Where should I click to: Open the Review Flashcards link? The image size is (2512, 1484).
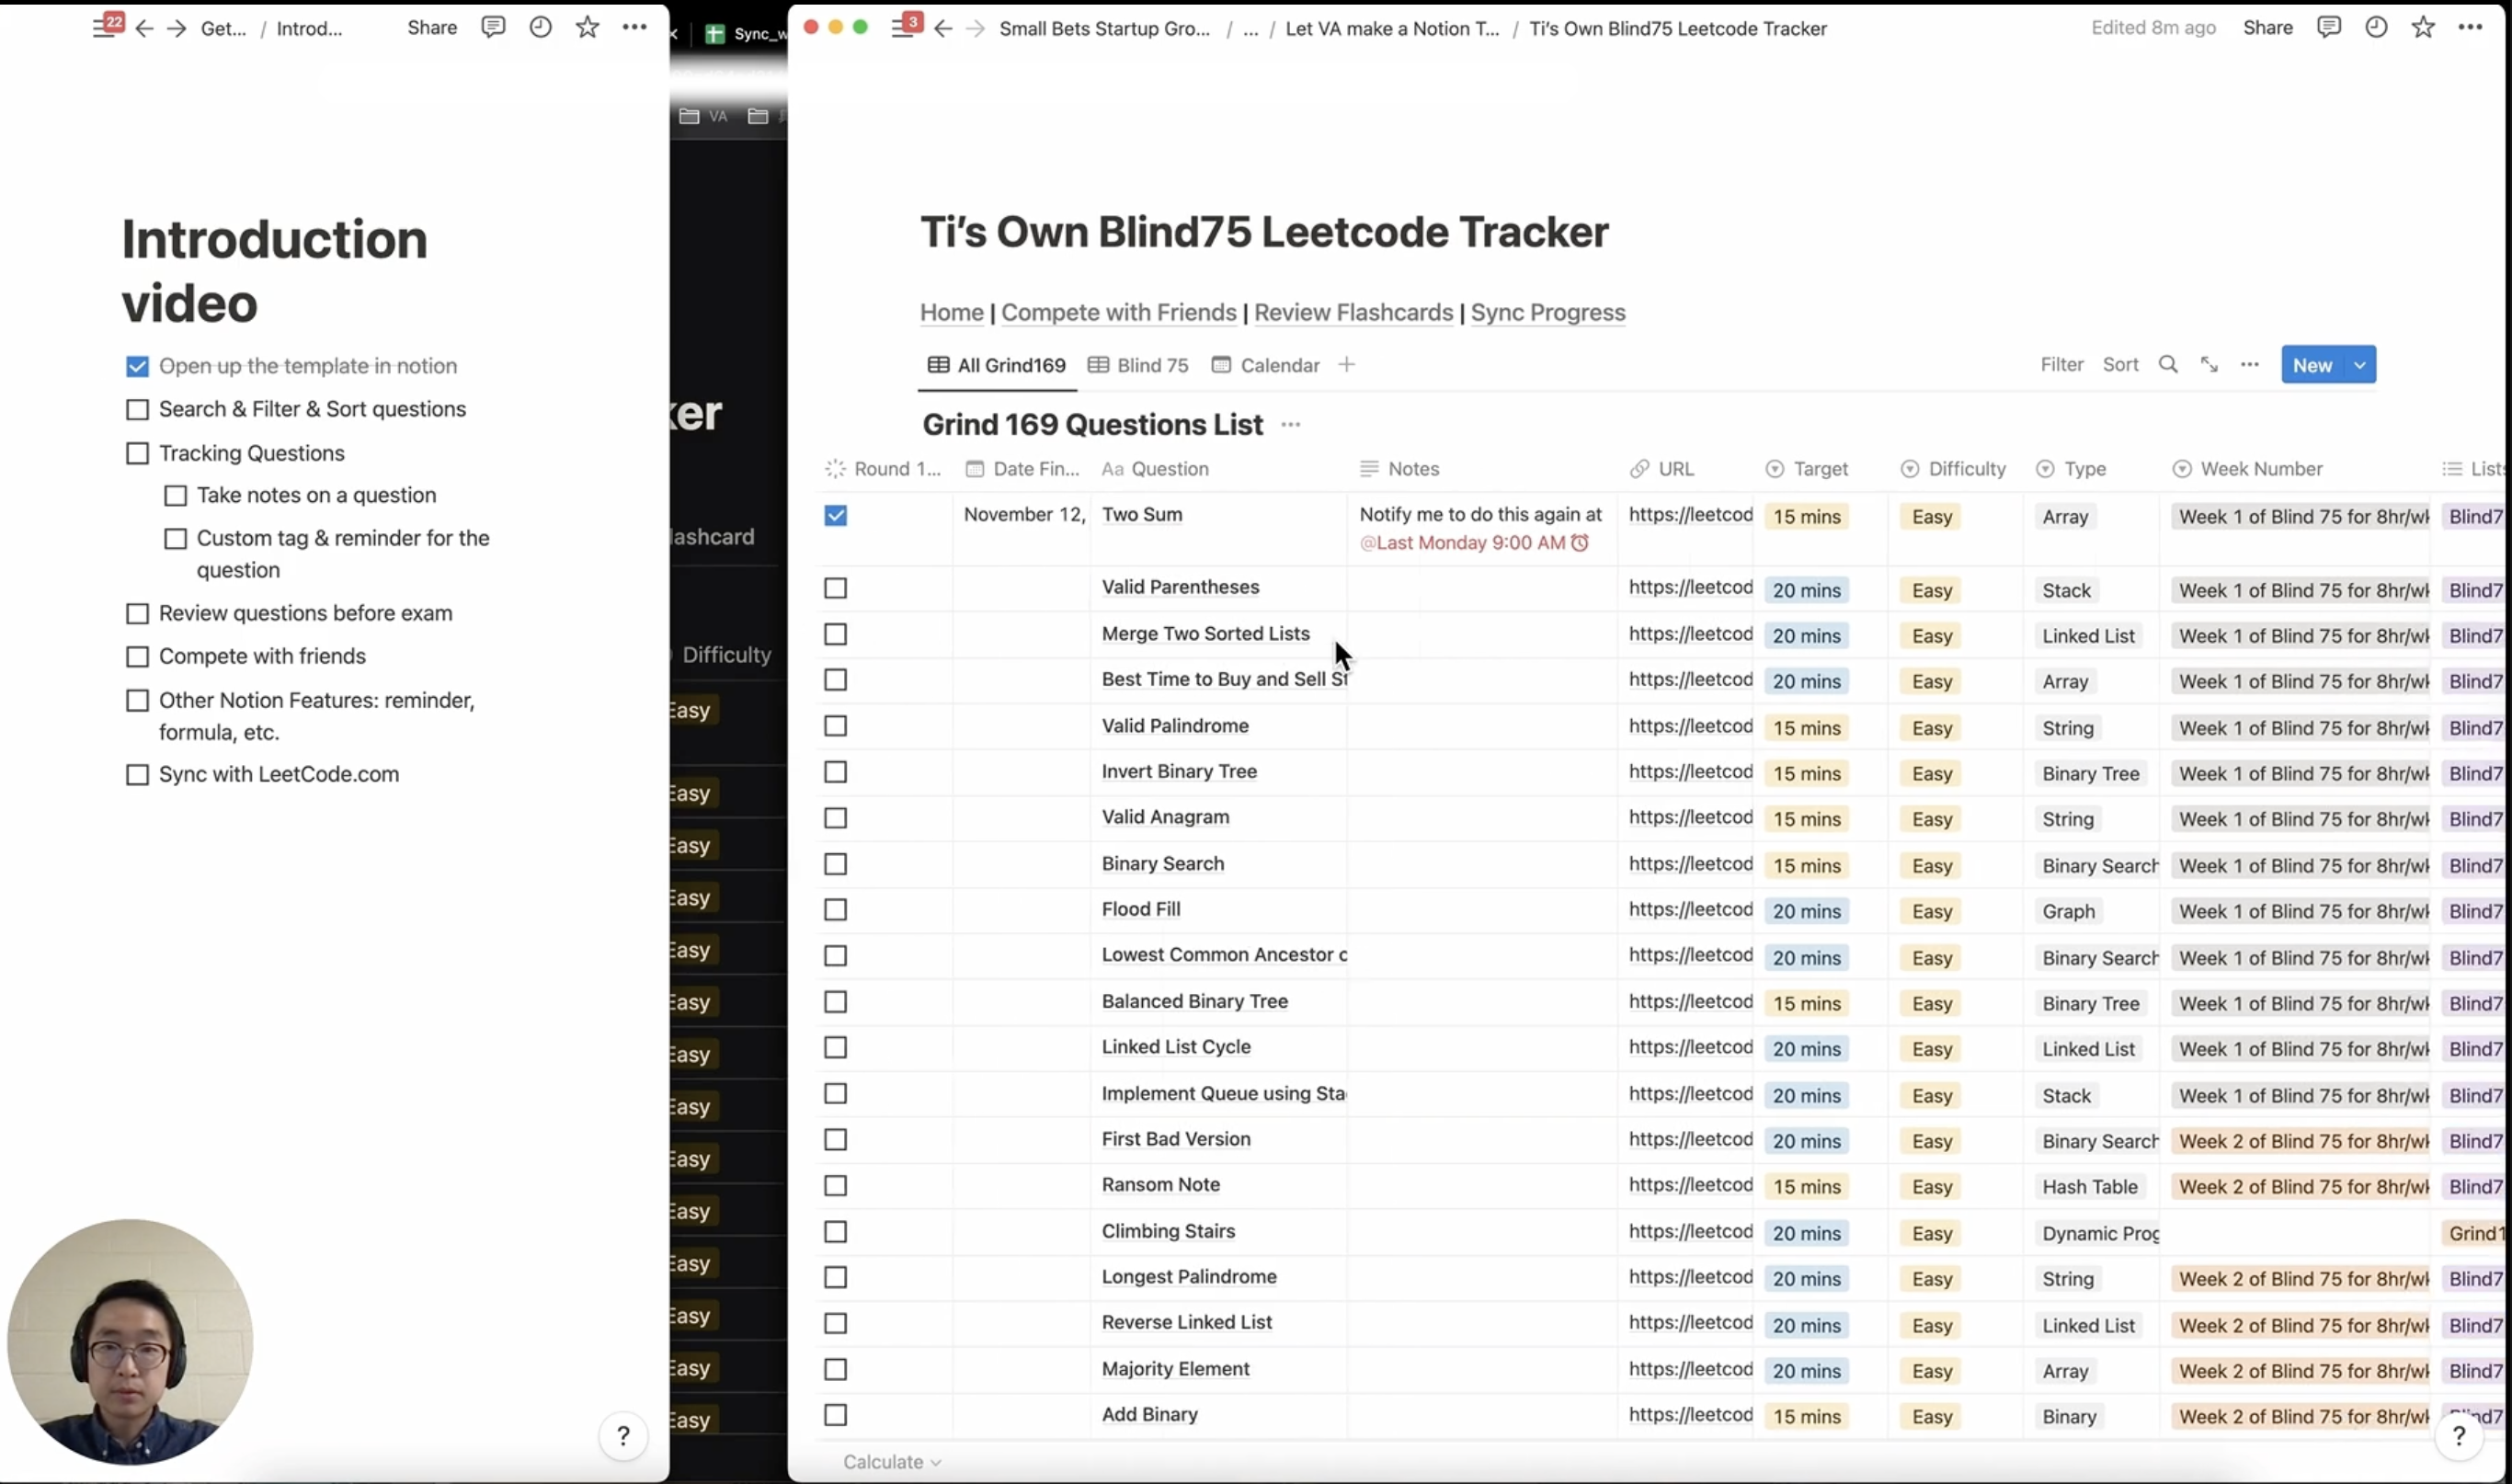(x=1353, y=313)
